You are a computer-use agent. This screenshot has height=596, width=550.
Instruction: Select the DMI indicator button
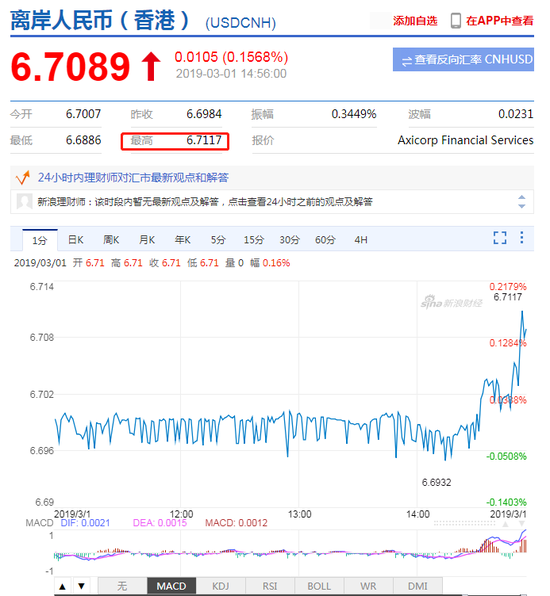[418, 586]
